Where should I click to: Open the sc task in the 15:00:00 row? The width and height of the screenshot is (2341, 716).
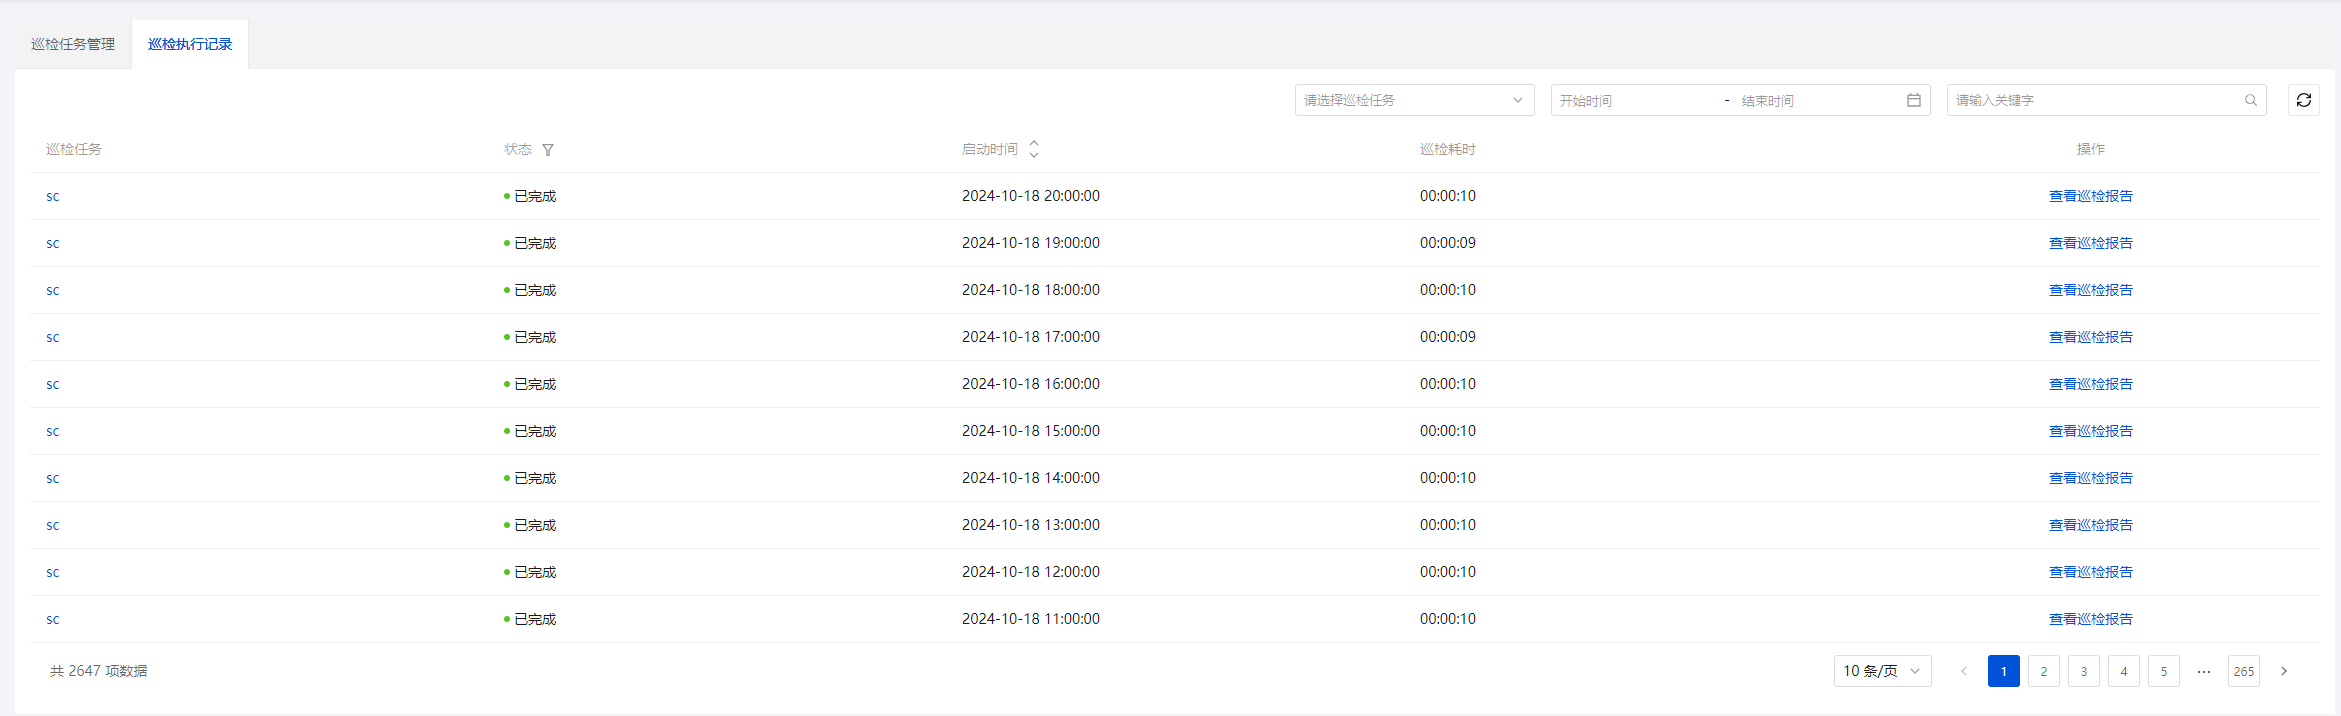[53, 431]
